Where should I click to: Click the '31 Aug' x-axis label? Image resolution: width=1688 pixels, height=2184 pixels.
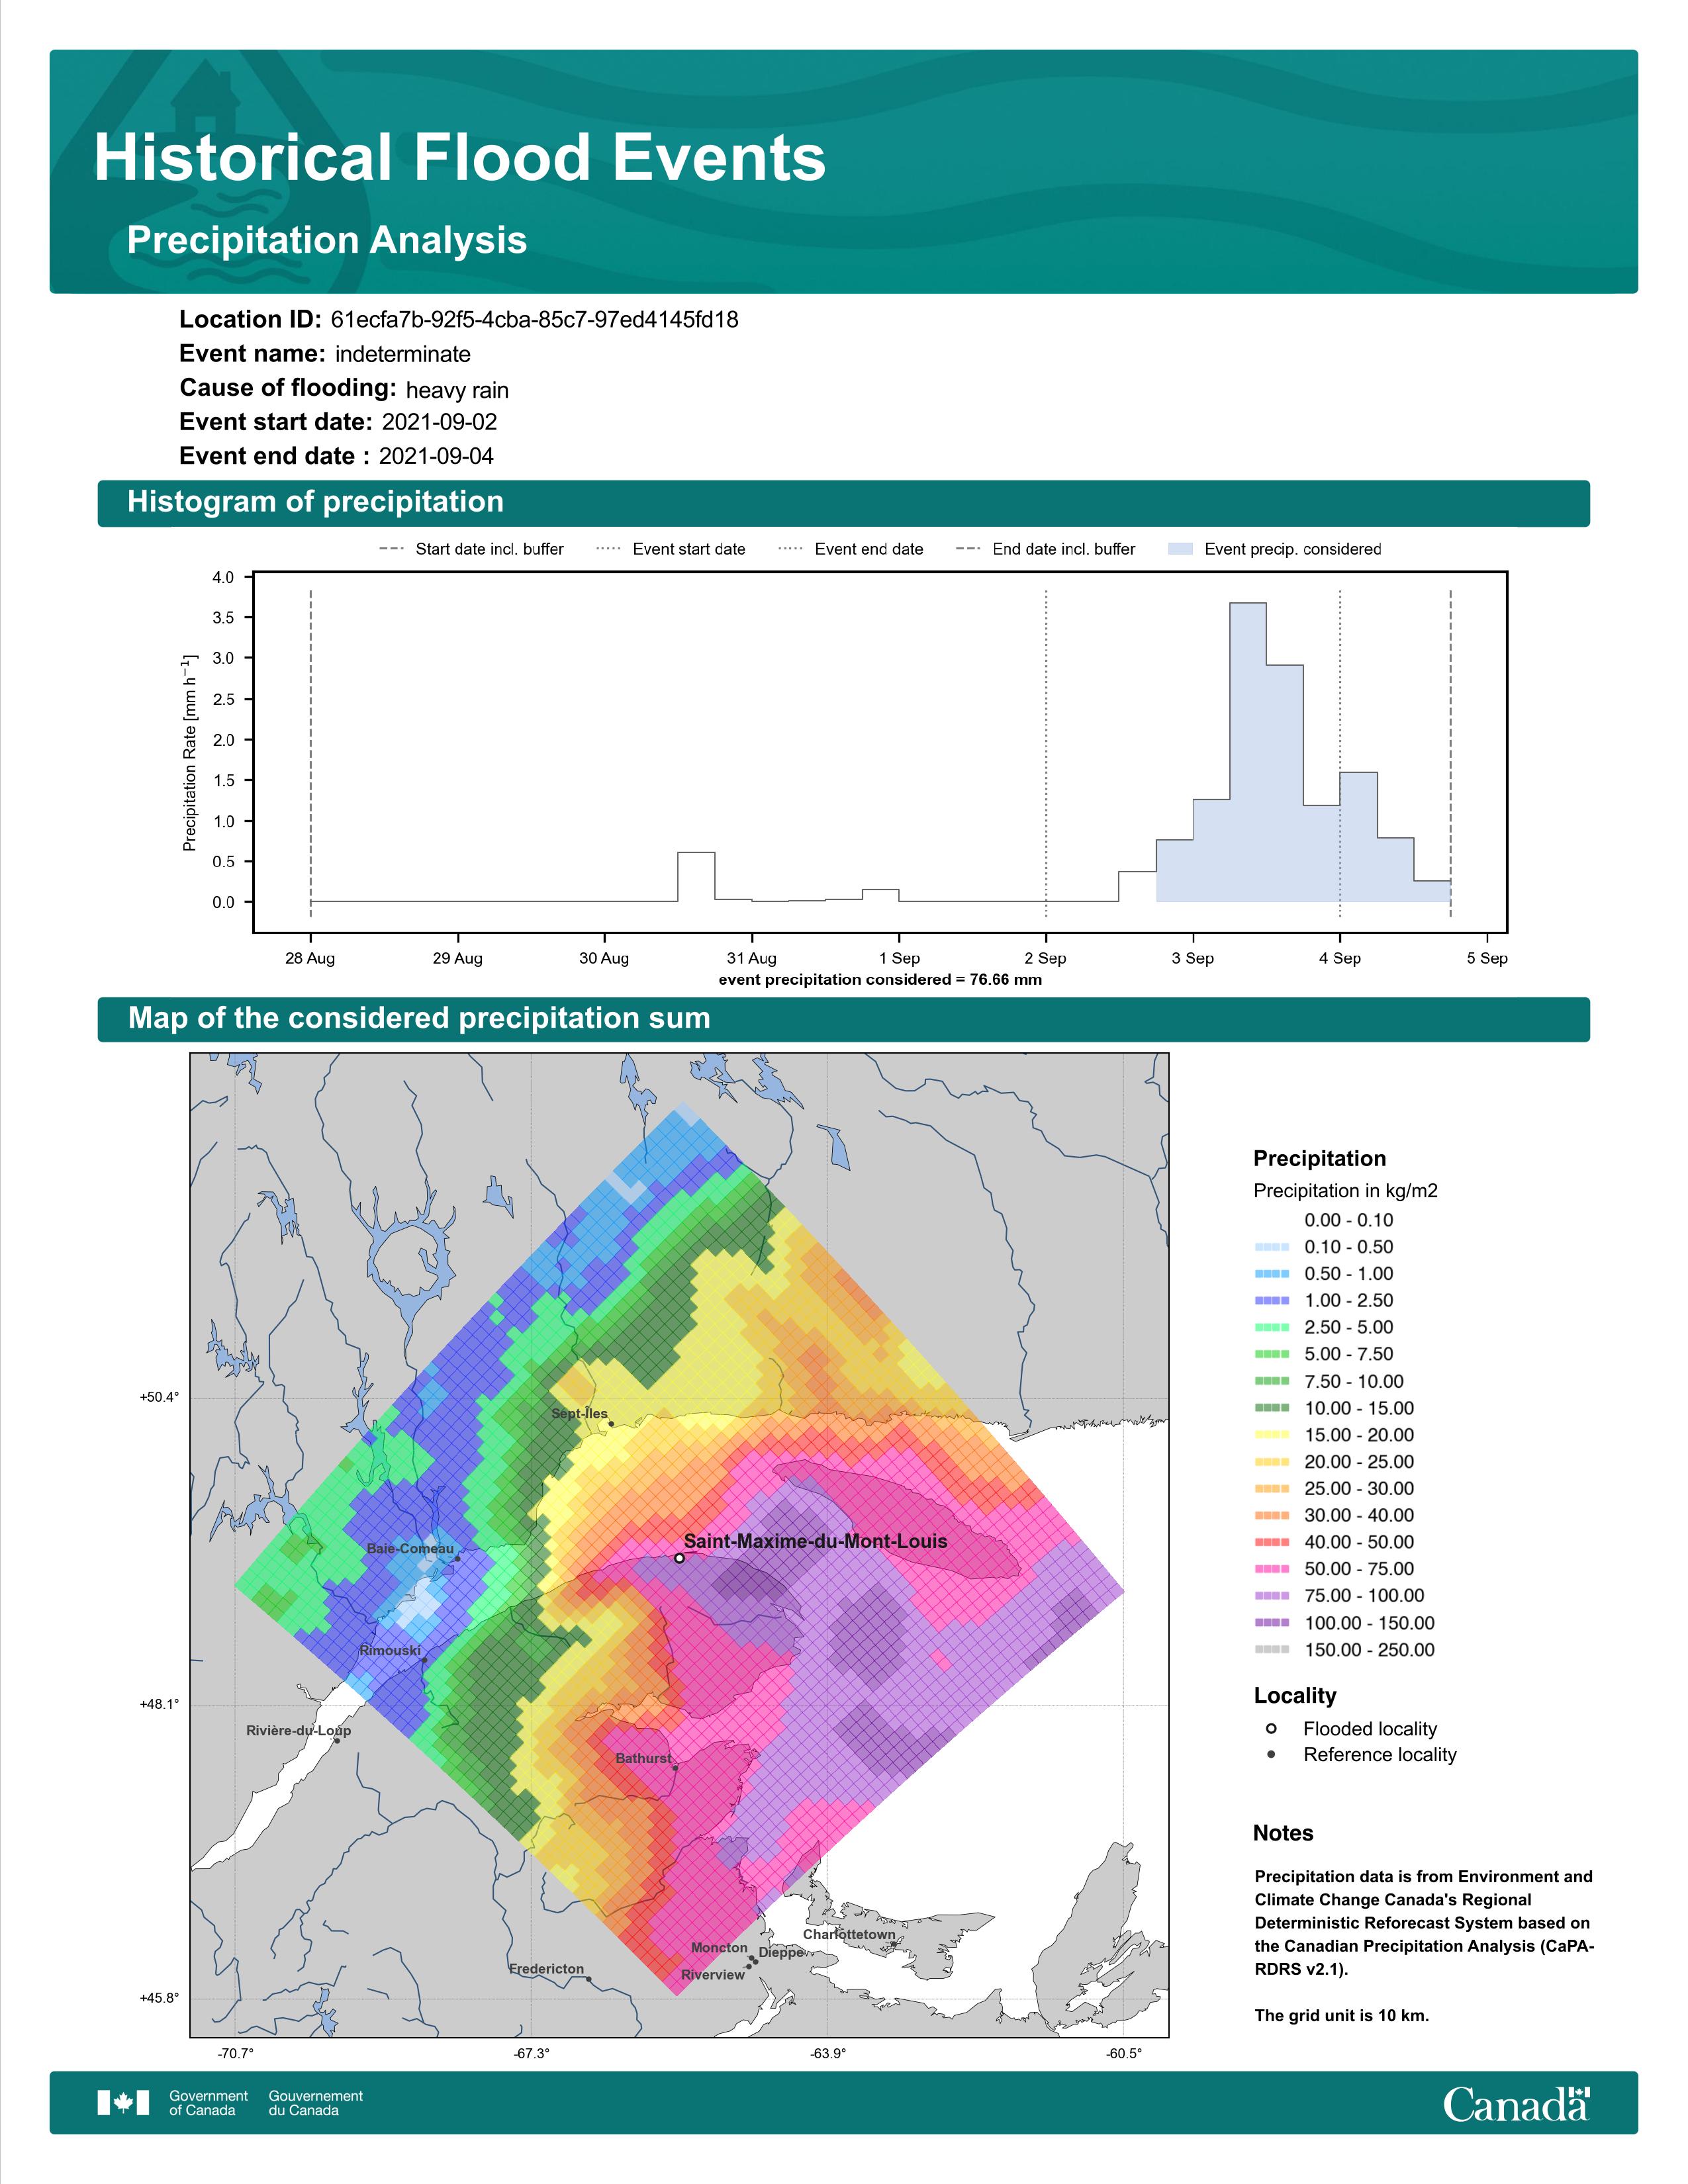[751, 958]
